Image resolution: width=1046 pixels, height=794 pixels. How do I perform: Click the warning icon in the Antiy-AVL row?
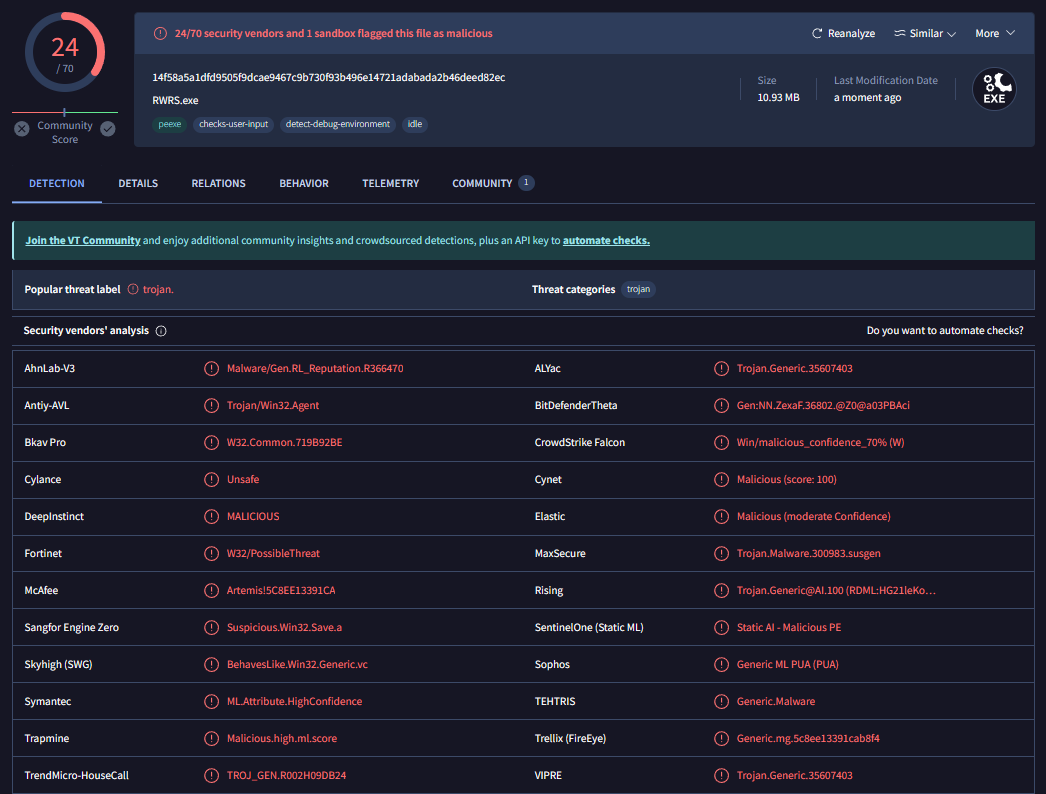pyautogui.click(x=211, y=406)
